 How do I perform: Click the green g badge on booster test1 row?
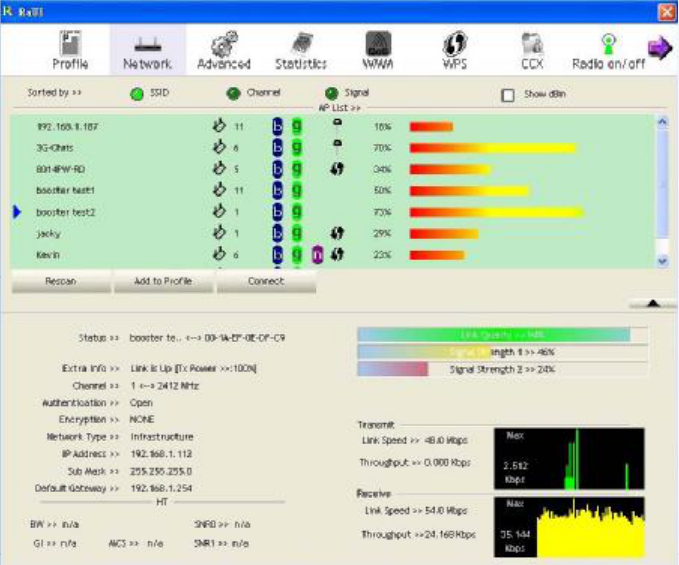coord(297,190)
